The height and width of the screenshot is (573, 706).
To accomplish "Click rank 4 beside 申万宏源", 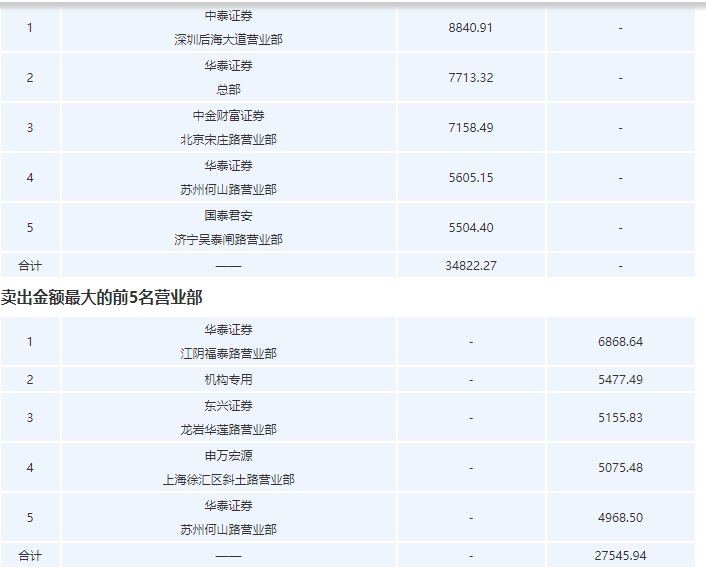I will (x=30, y=468).
